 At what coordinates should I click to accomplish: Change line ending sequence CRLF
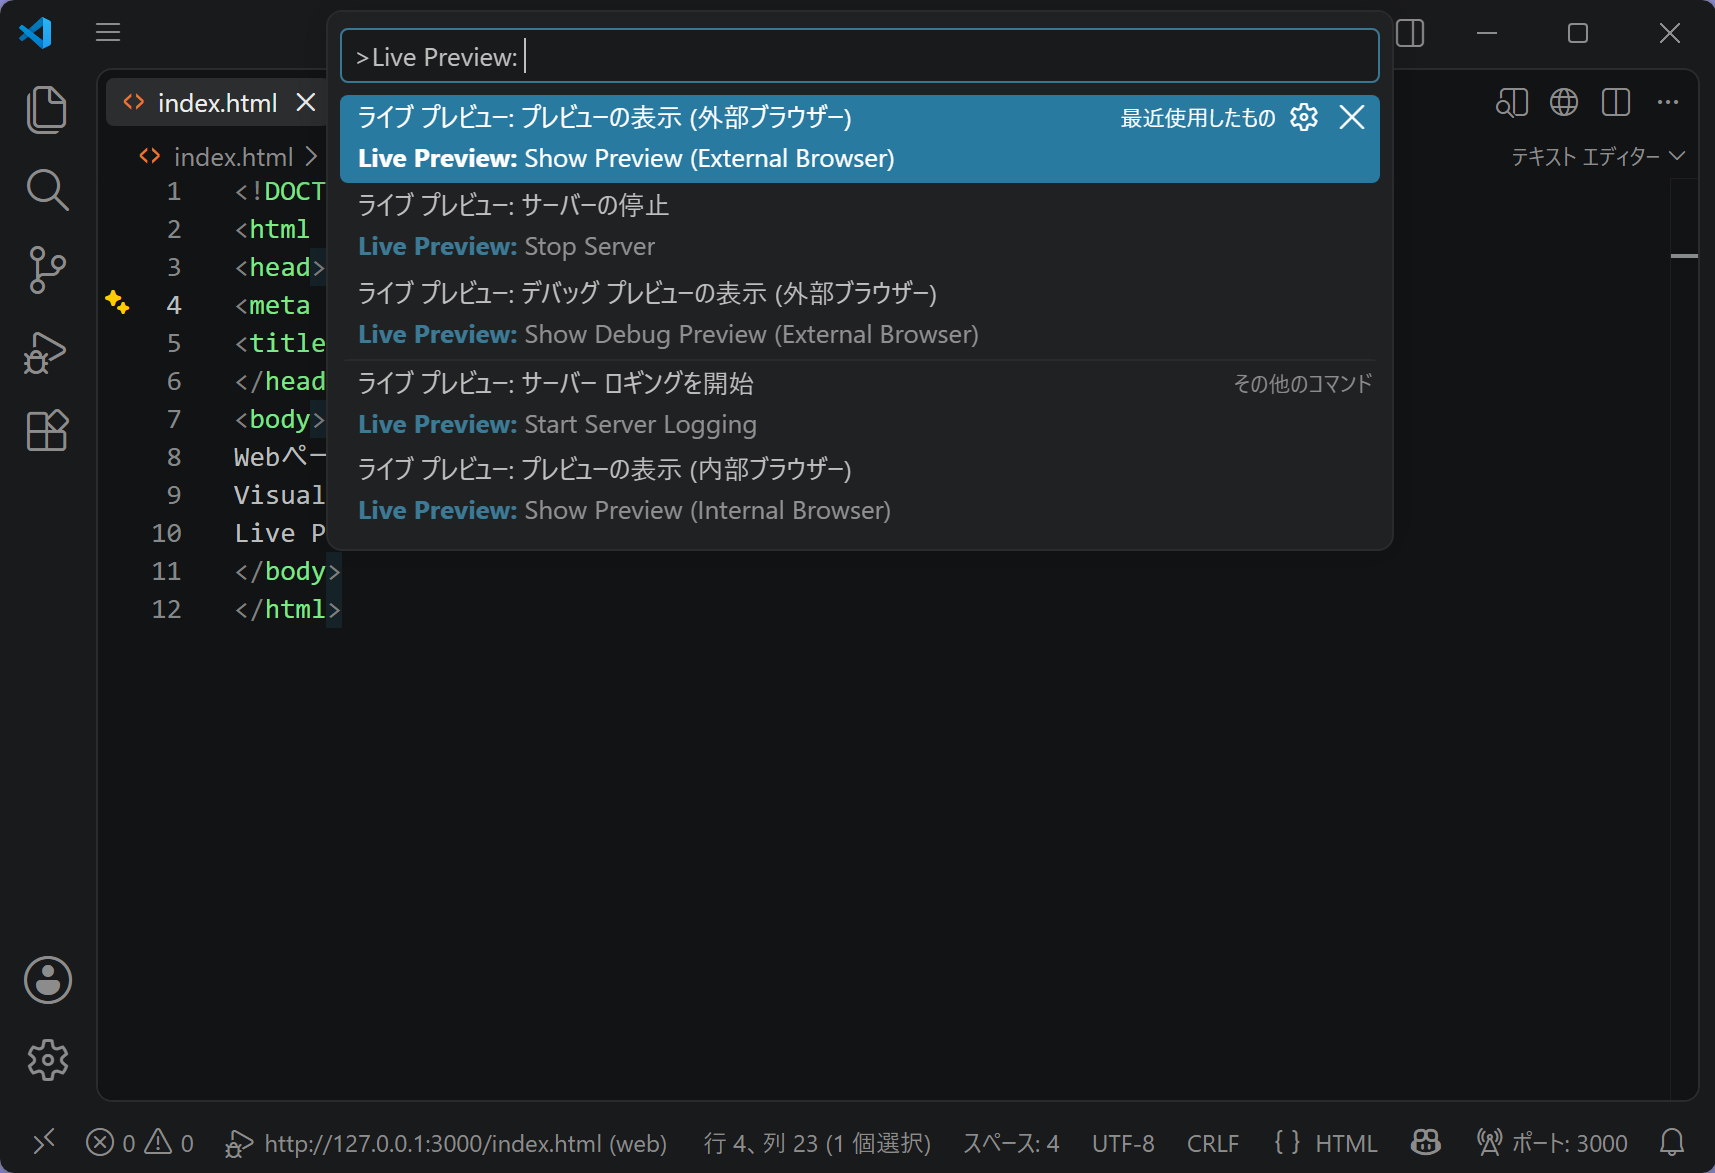pos(1213,1142)
